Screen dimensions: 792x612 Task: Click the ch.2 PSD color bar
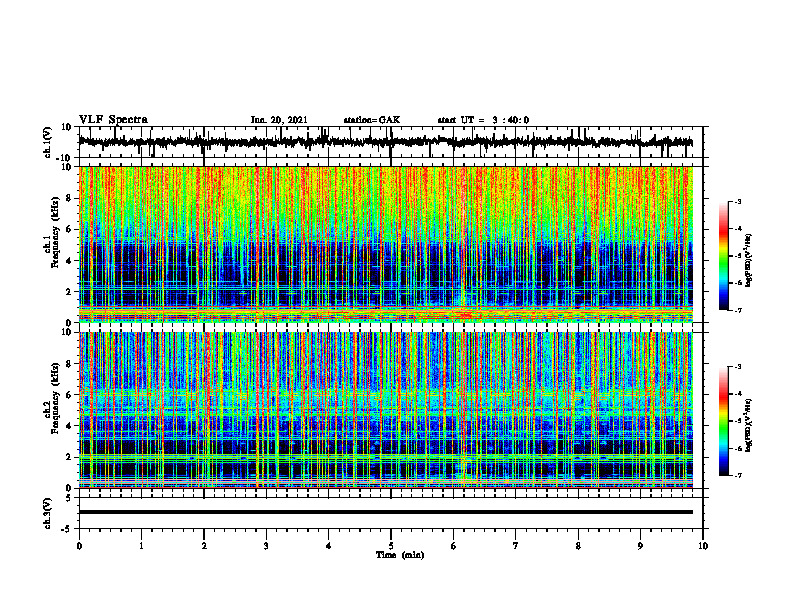tap(723, 421)
